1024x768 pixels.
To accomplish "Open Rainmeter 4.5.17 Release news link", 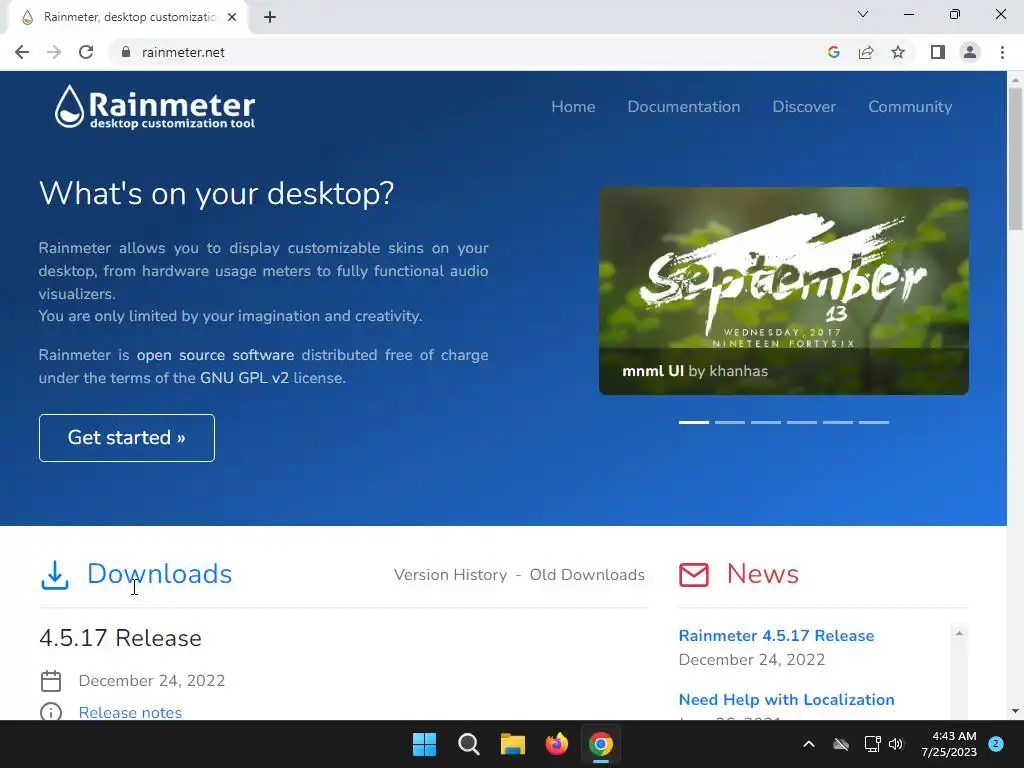I will coord(776,635).
